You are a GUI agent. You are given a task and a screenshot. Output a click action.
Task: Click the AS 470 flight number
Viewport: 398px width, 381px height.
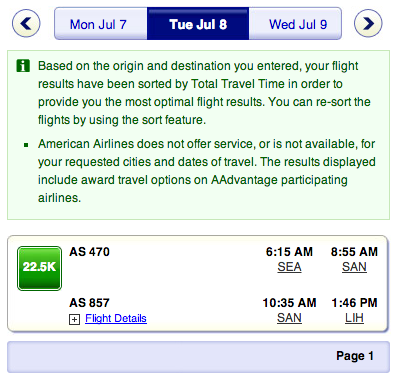[x=89, y=252]
